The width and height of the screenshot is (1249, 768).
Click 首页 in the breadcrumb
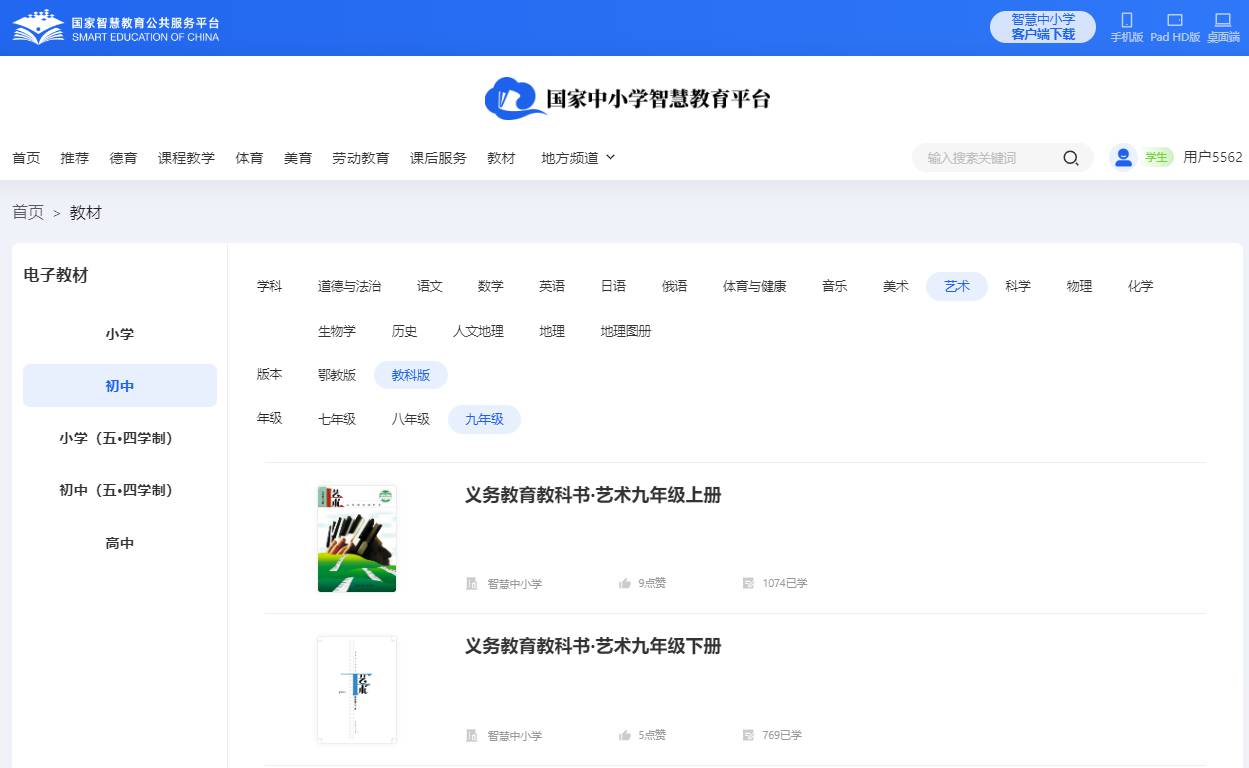(x=28, y=212)
